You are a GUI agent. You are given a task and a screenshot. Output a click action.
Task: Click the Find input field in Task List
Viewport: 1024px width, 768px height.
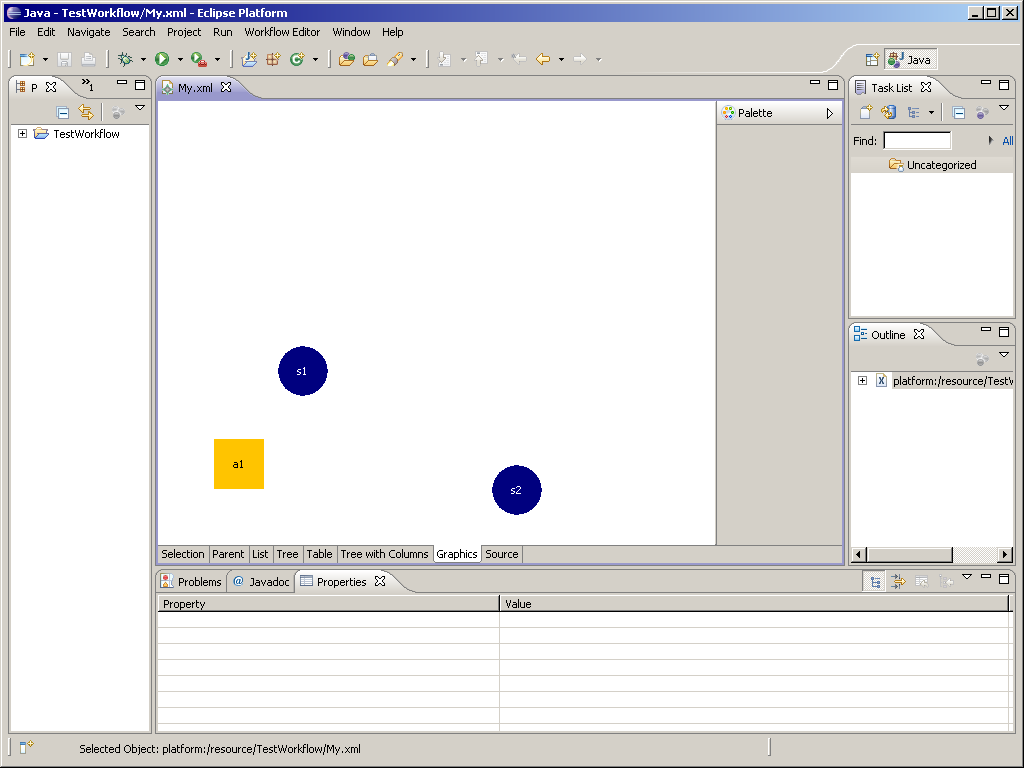[917, 141]
